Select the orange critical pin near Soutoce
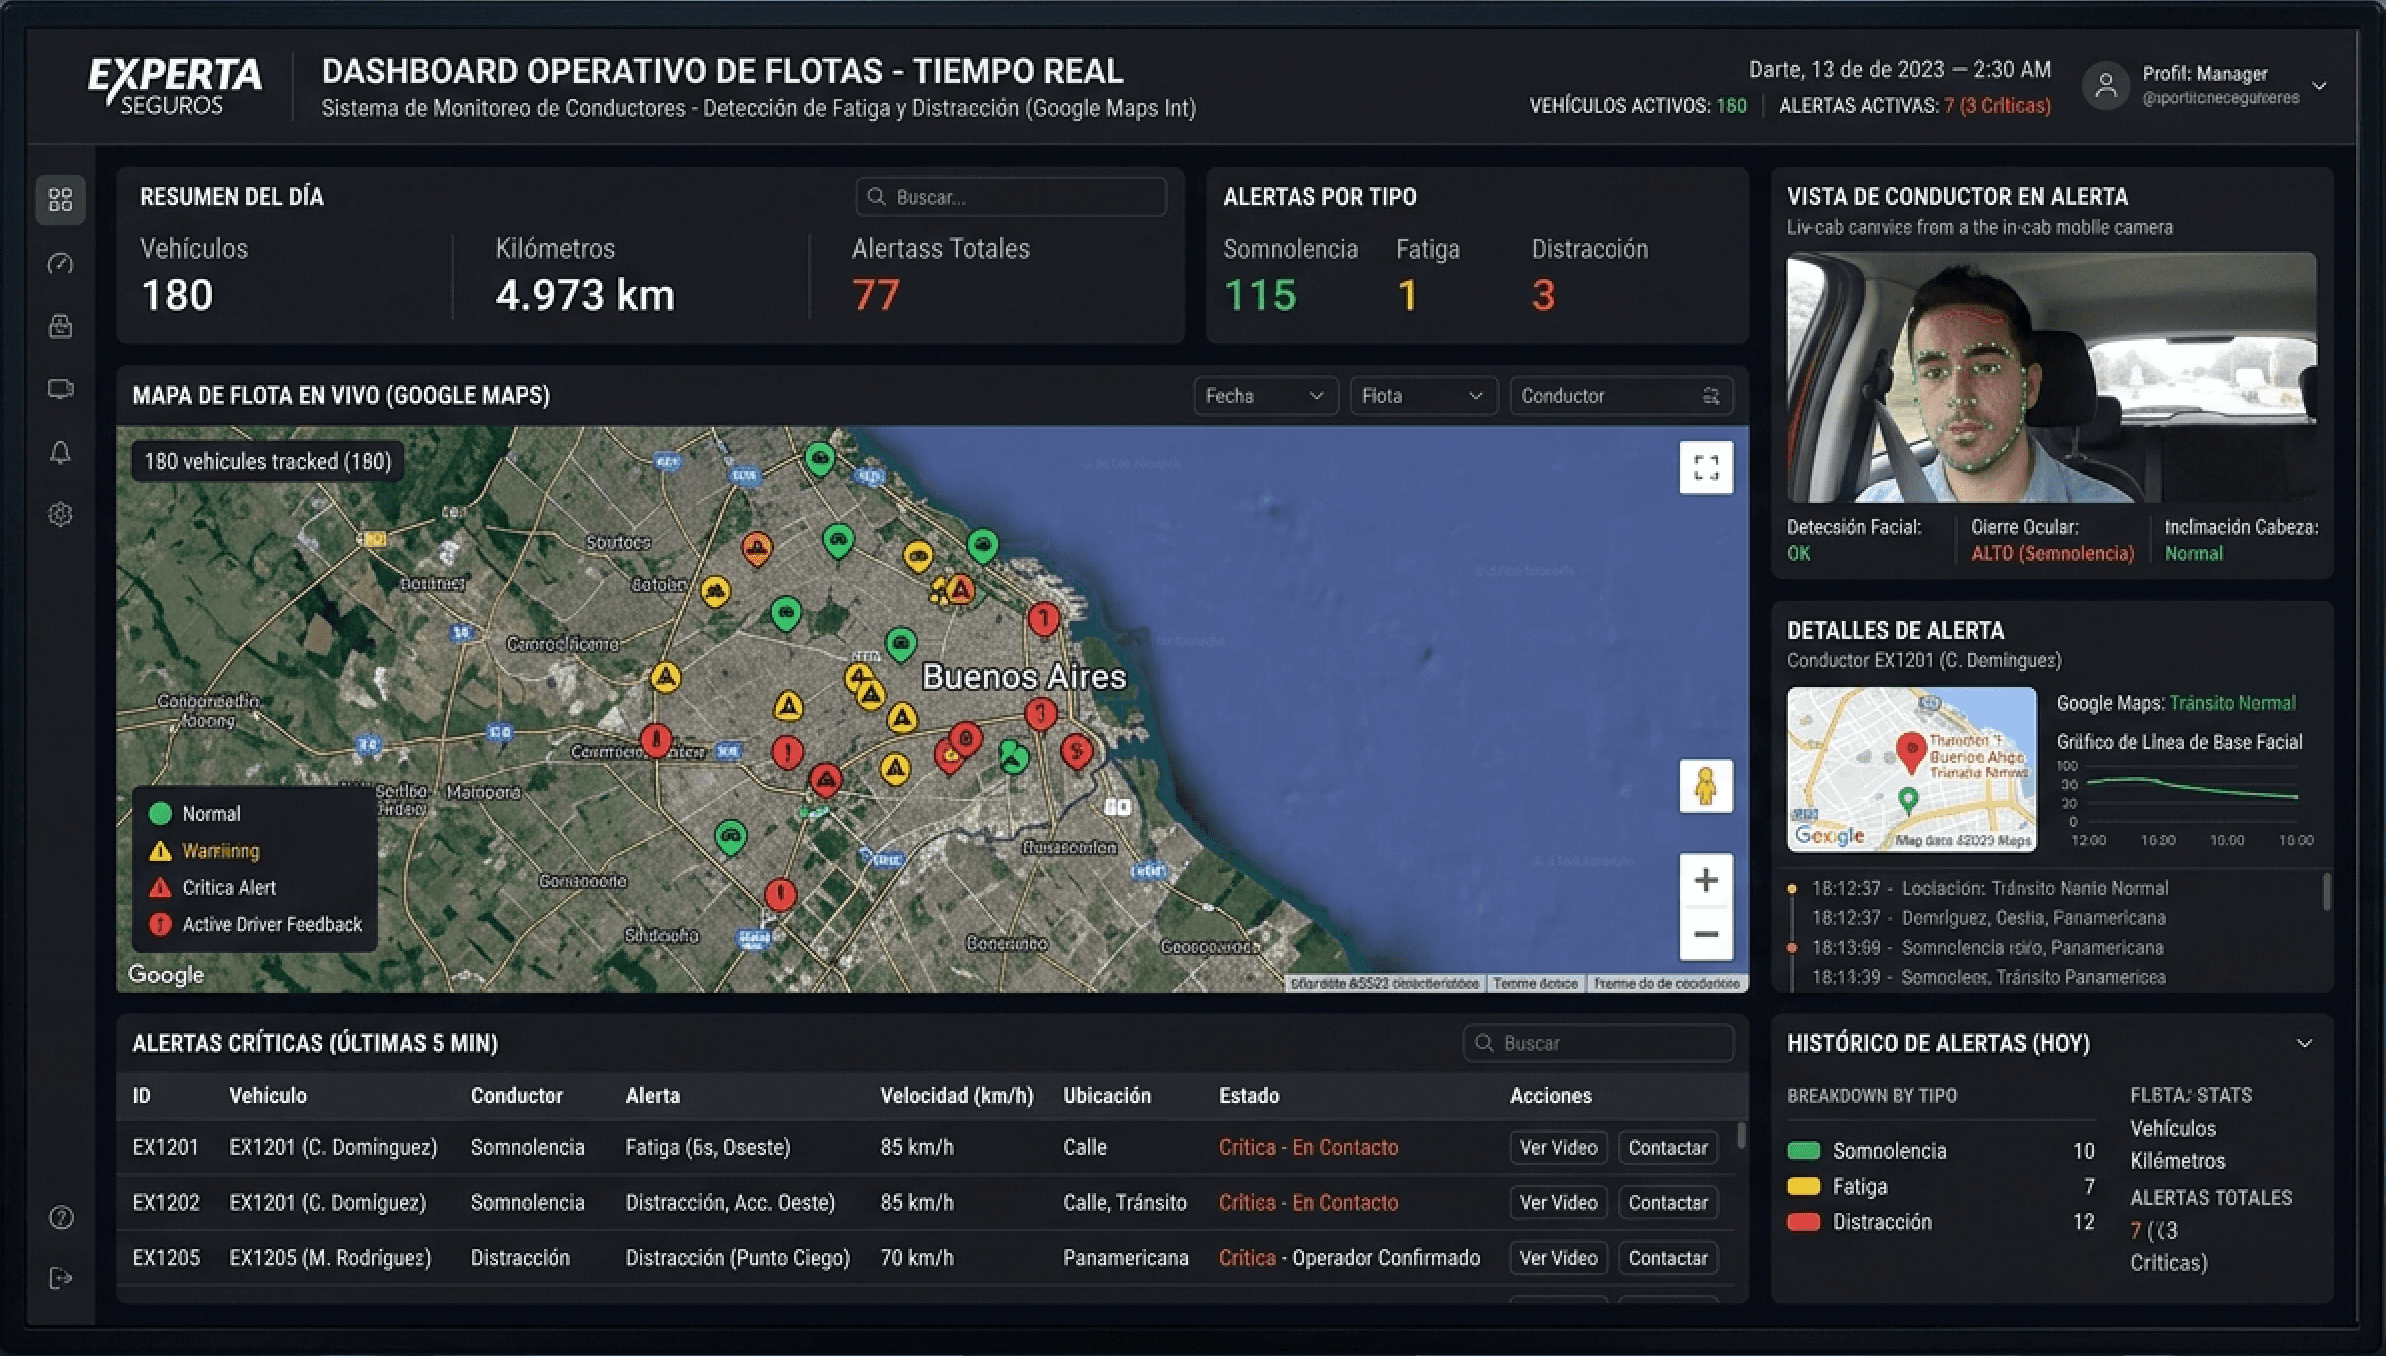The width and height of the screenshot is (2386, 1356). coord(757,548)
